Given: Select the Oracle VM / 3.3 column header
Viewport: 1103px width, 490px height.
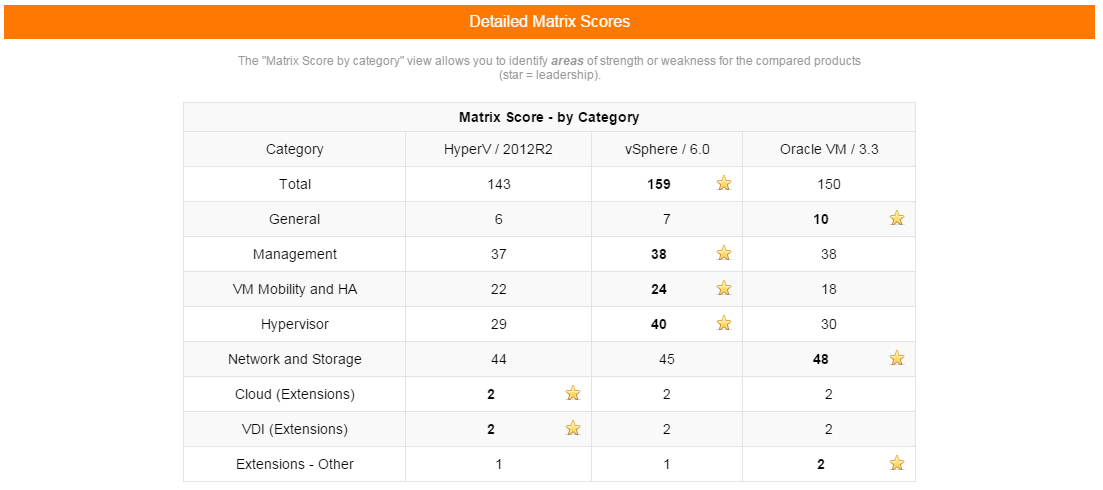Looking at the screenshot, I should click(x=829, y=149).
